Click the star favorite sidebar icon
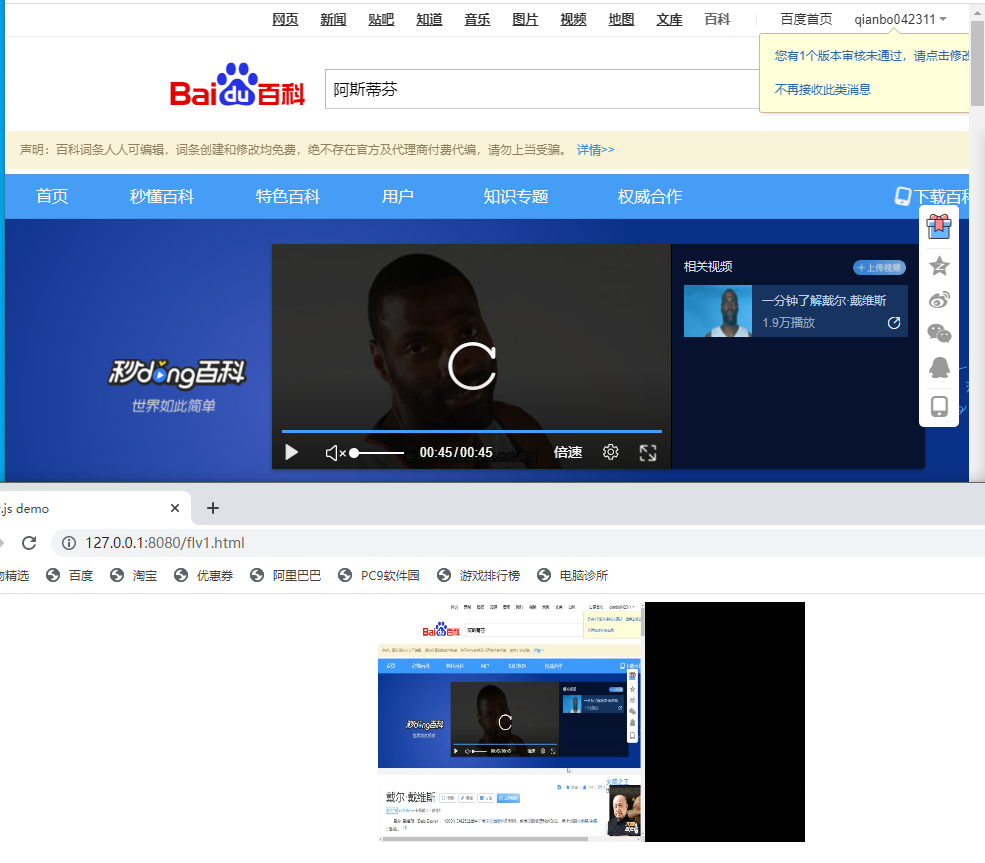The height and width of the screenshot is (863, 985). [939, 266]
